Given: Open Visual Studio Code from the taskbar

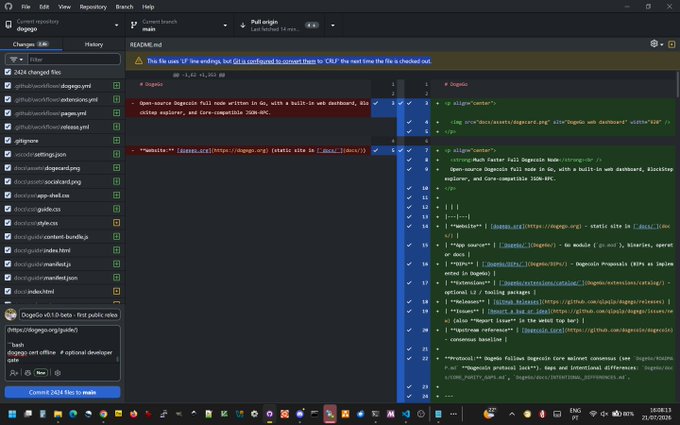Looking at the screenshot, I should click(406, 414).
